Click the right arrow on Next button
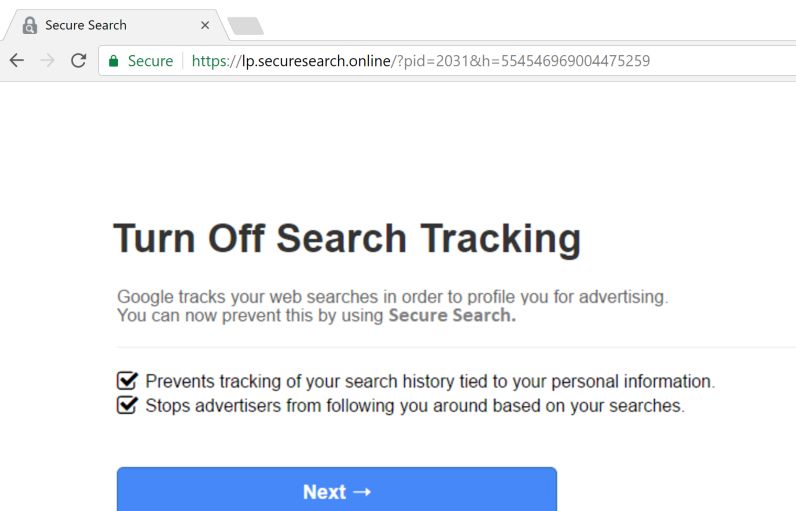 tap(362, 491)
